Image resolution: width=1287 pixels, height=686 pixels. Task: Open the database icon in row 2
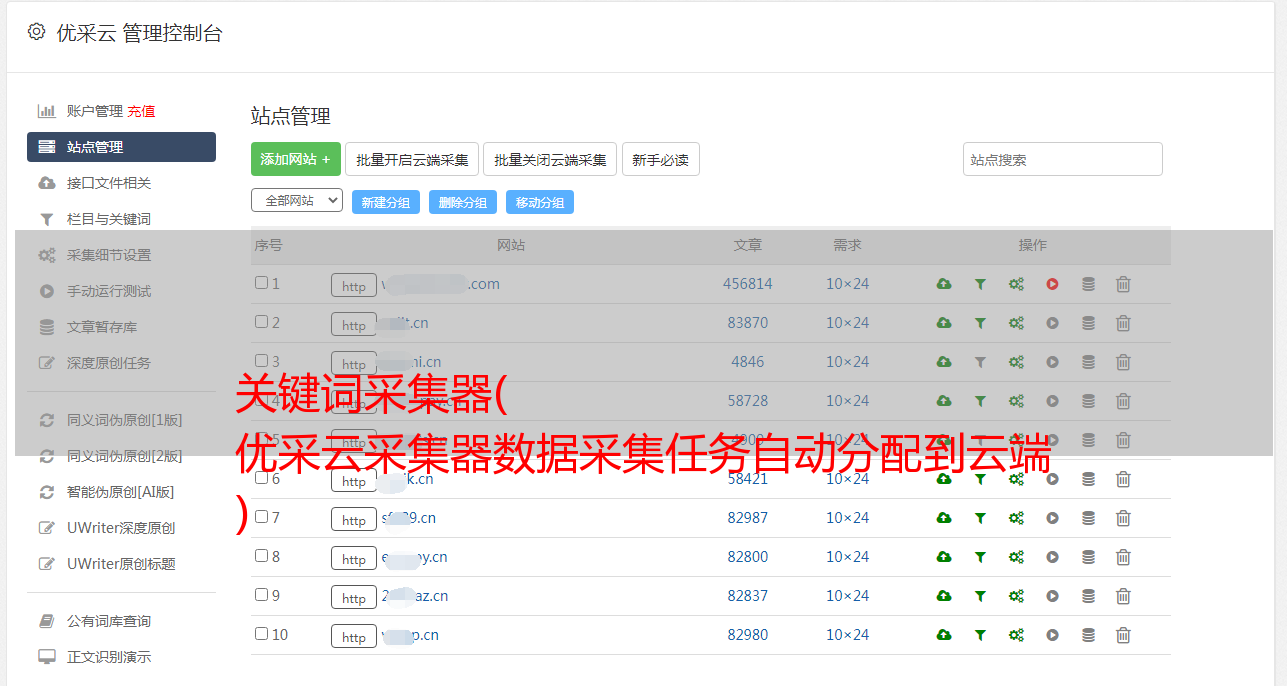[x=1088, y=323]
